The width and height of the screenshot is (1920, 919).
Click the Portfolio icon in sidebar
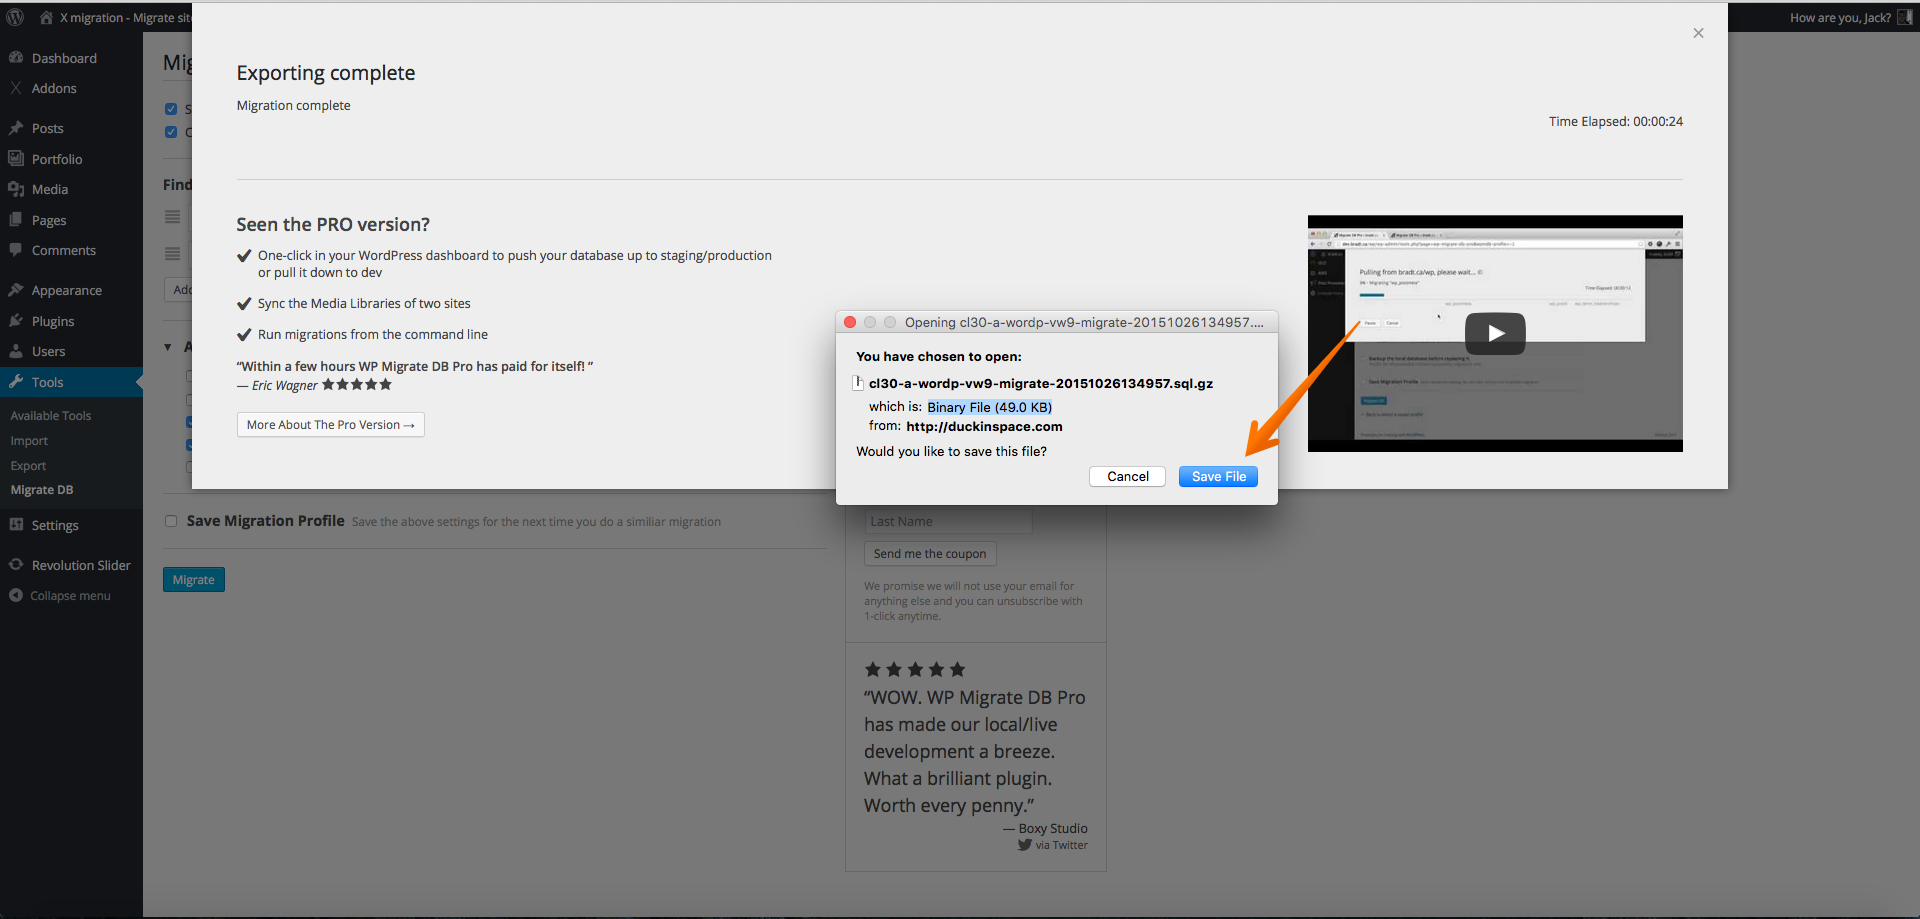[x=16, y=158]
